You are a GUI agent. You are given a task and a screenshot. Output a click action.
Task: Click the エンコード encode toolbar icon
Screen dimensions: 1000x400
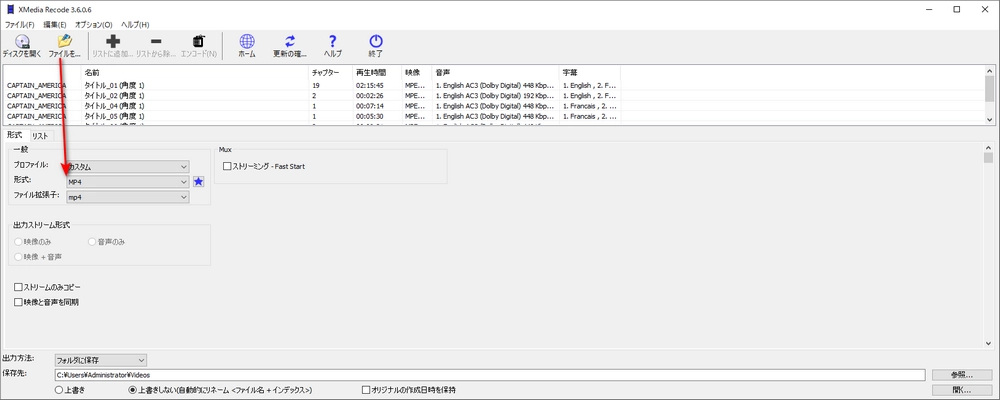(198, 42)
